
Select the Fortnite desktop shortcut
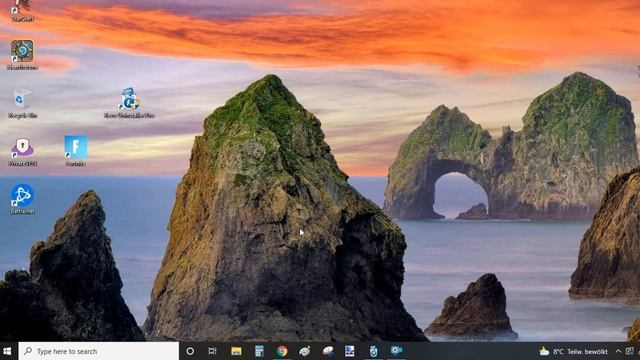coord(76,151)
